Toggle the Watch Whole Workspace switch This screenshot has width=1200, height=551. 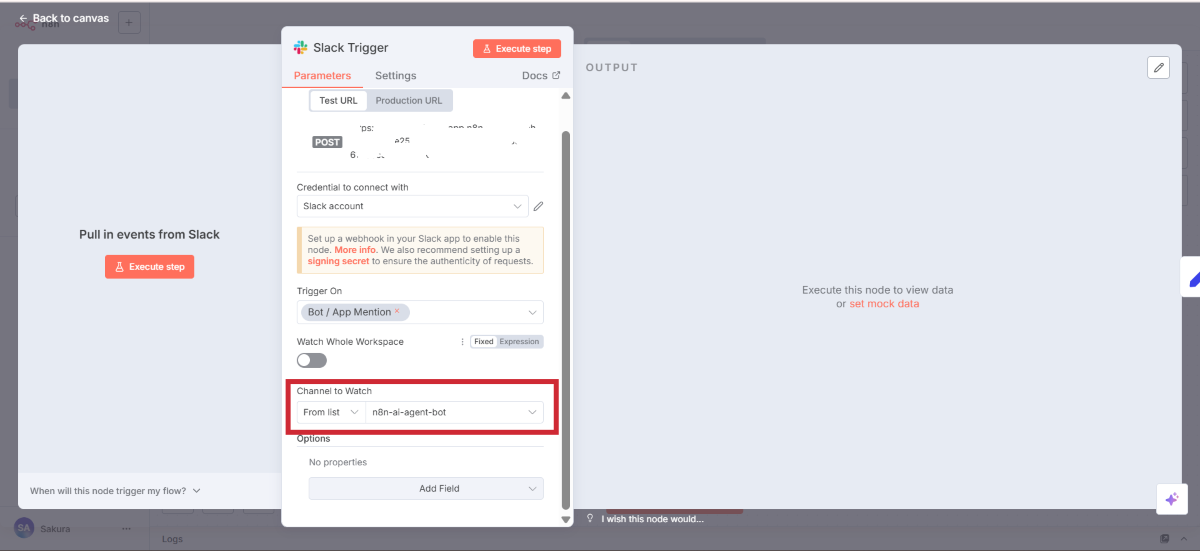[311, 360]
